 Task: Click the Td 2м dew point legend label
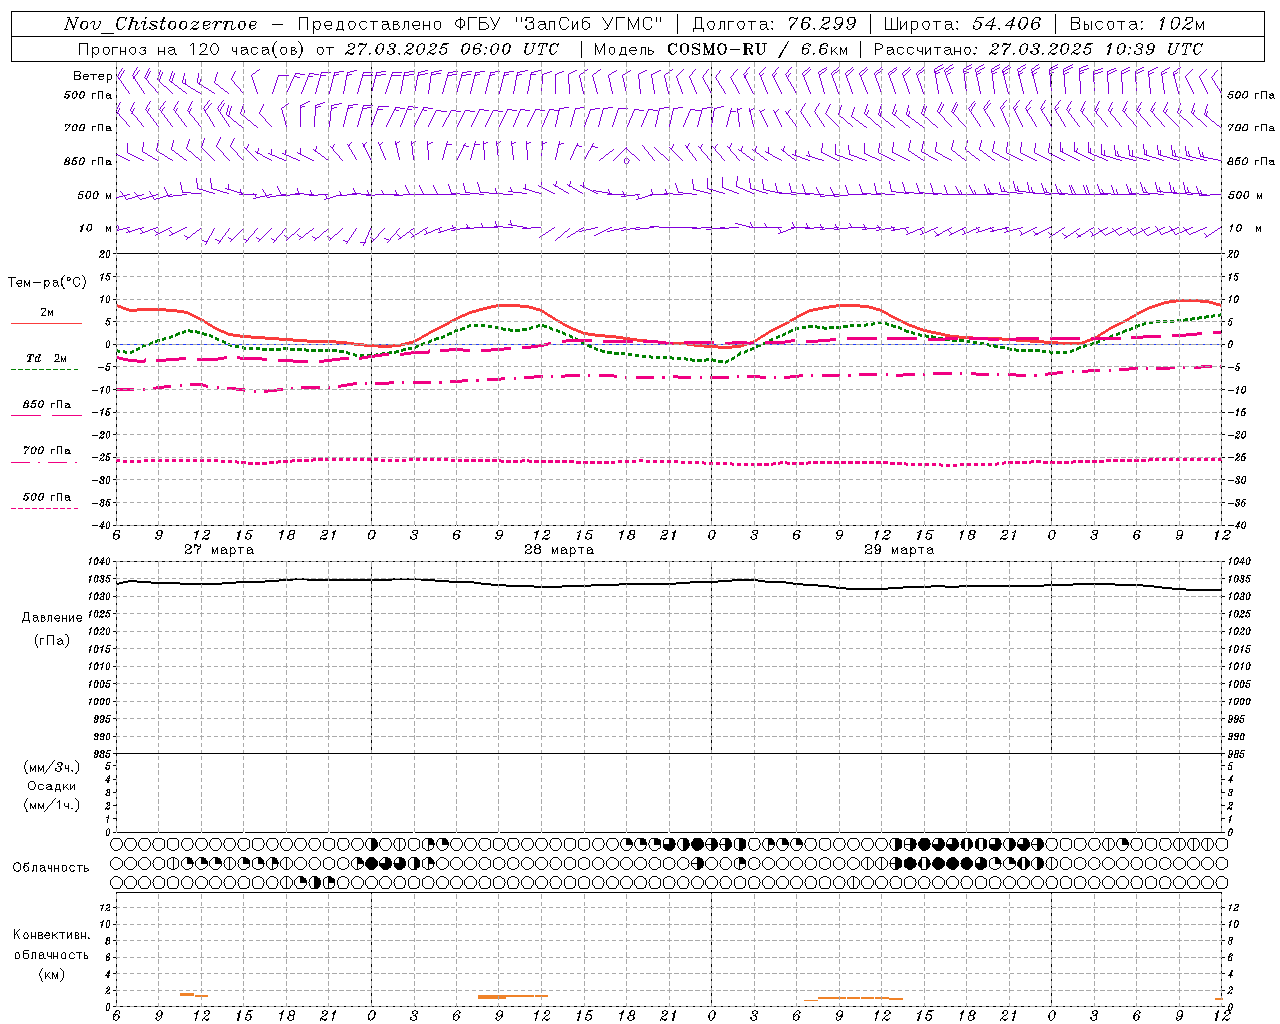[x=46, y=358]
